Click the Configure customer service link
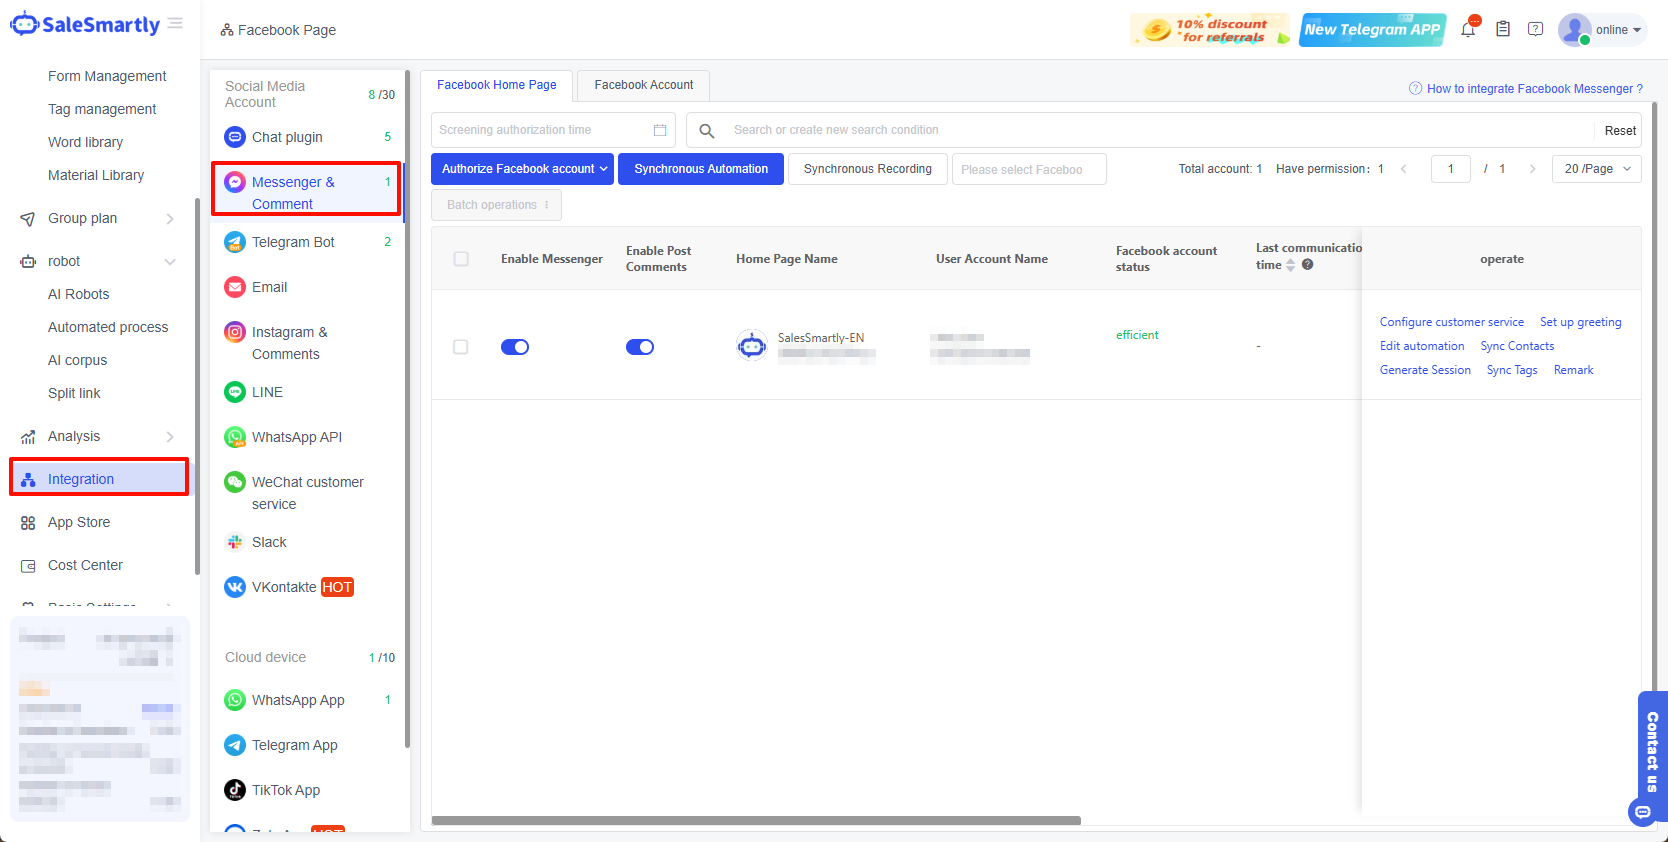The width and height of the screenshot is (1668, 842). pos(1451,322)
